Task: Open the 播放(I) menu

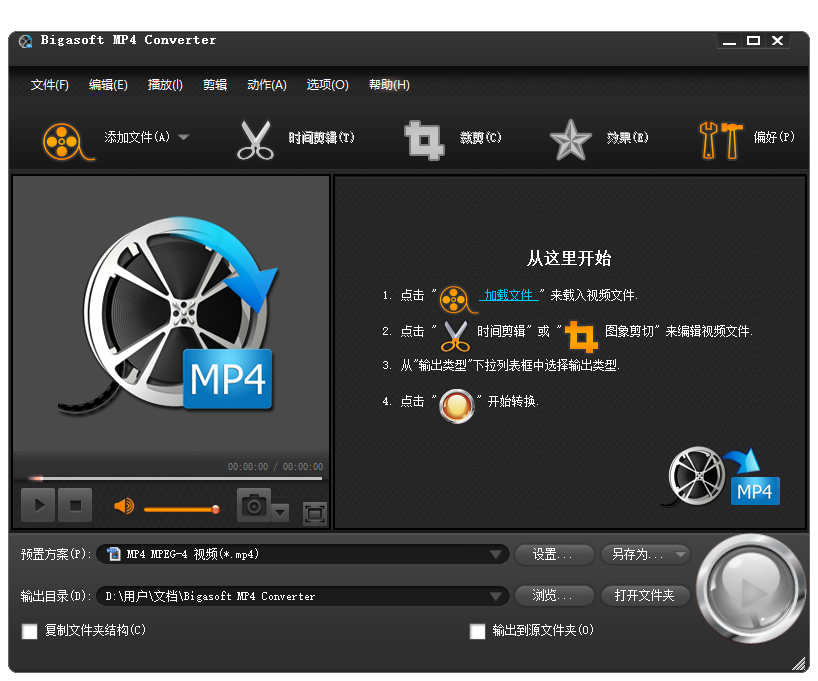Action: point(165,85)
